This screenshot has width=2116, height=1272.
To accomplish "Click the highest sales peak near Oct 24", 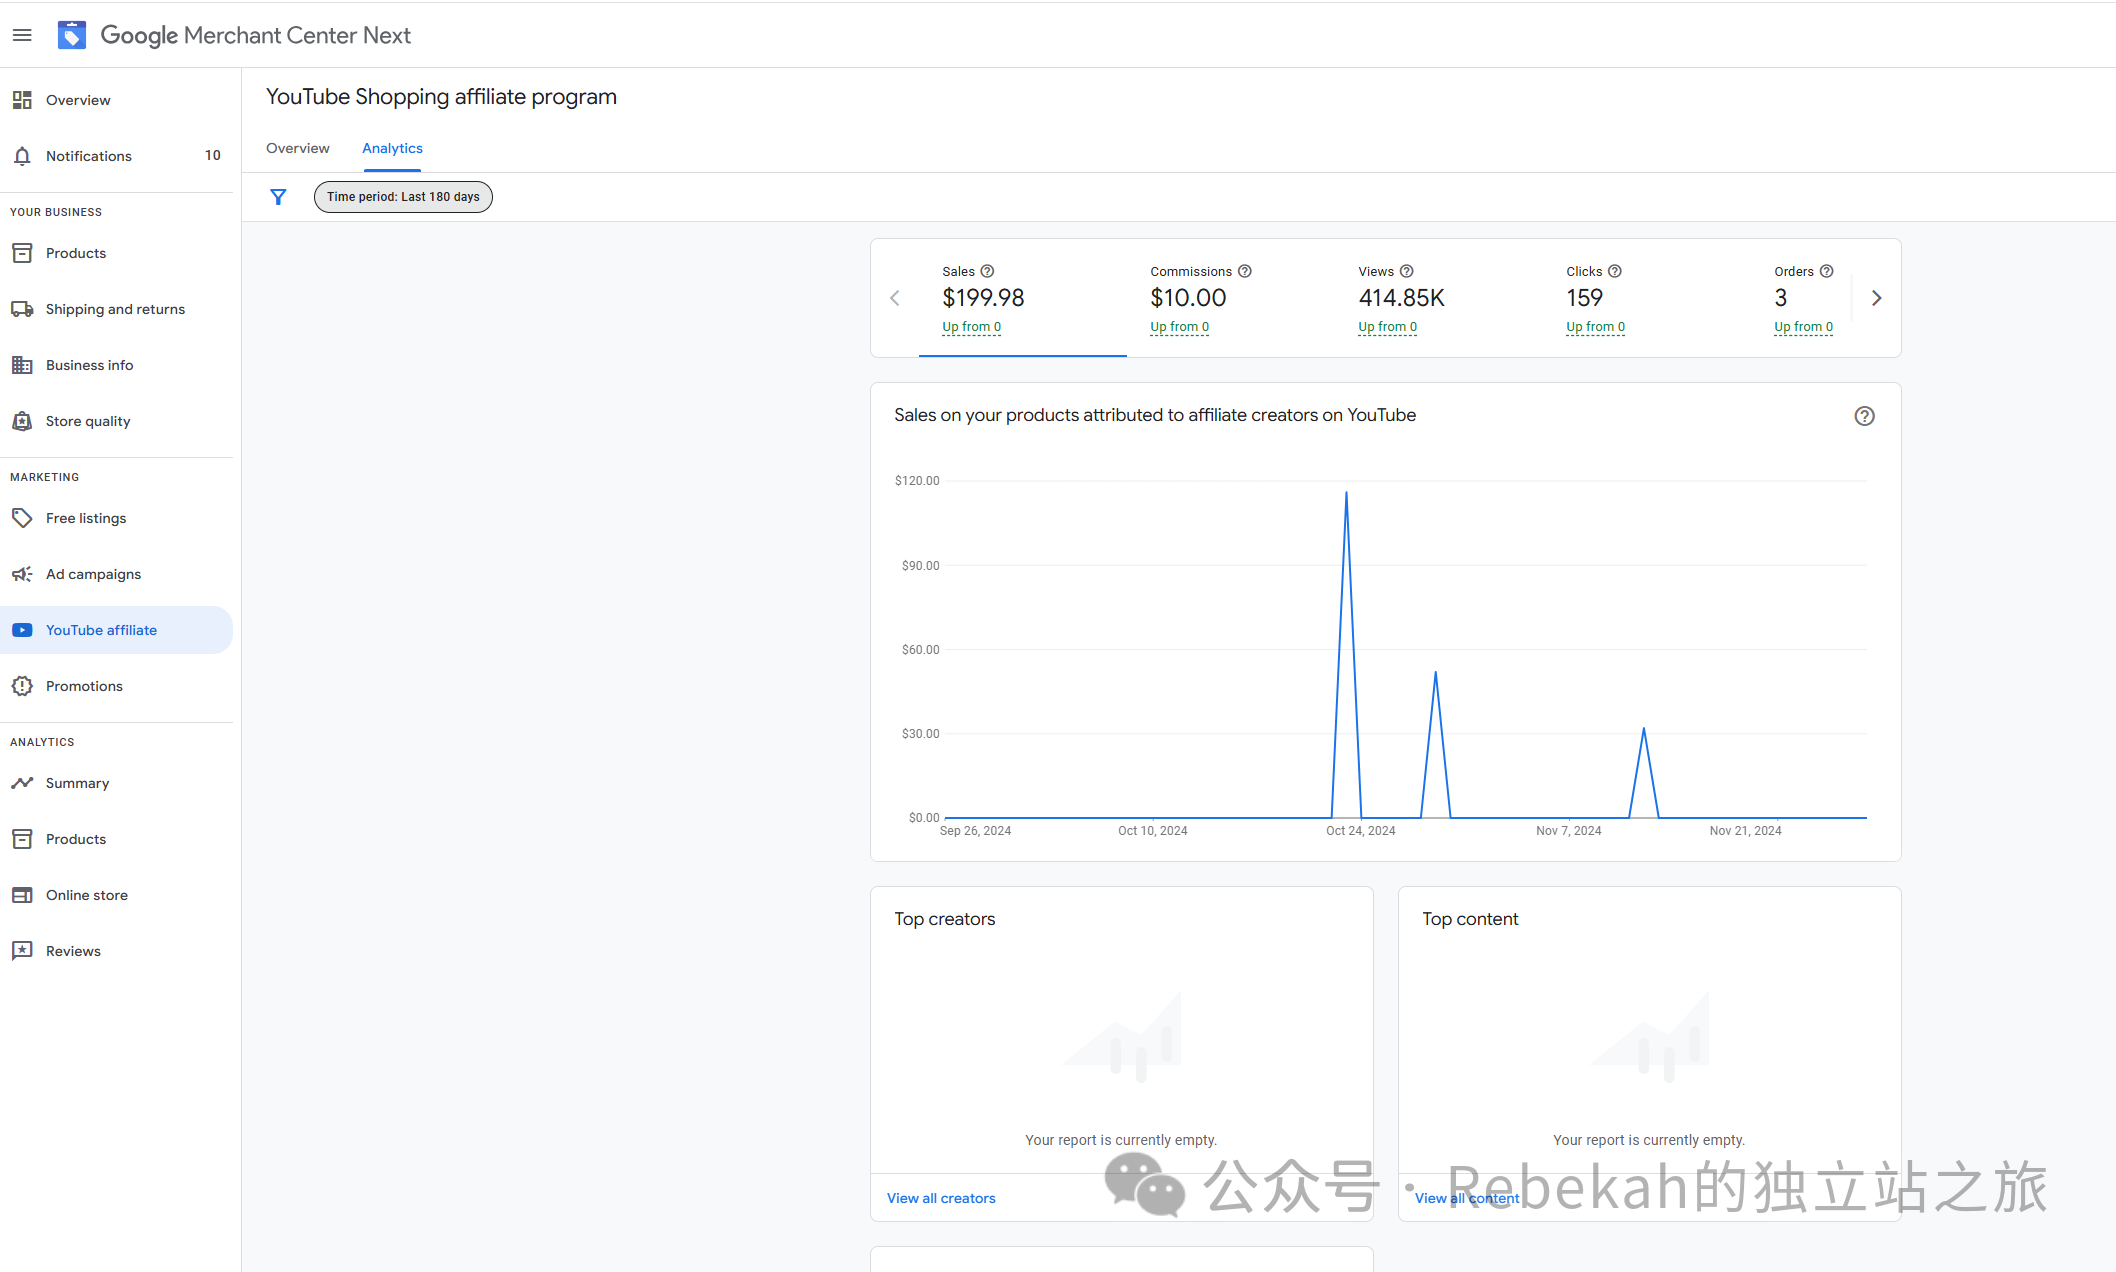I will pyautogui.click(x=1346, y=493).
